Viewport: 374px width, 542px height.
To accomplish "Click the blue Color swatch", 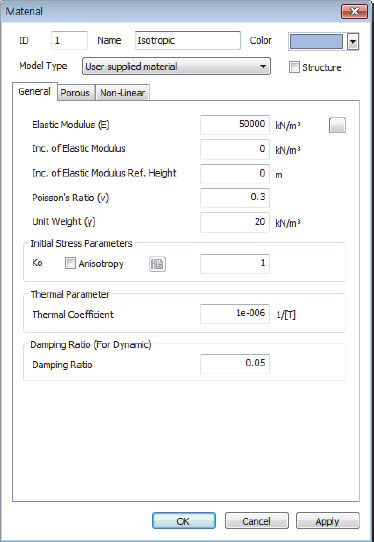I will (x=316, y=41).
